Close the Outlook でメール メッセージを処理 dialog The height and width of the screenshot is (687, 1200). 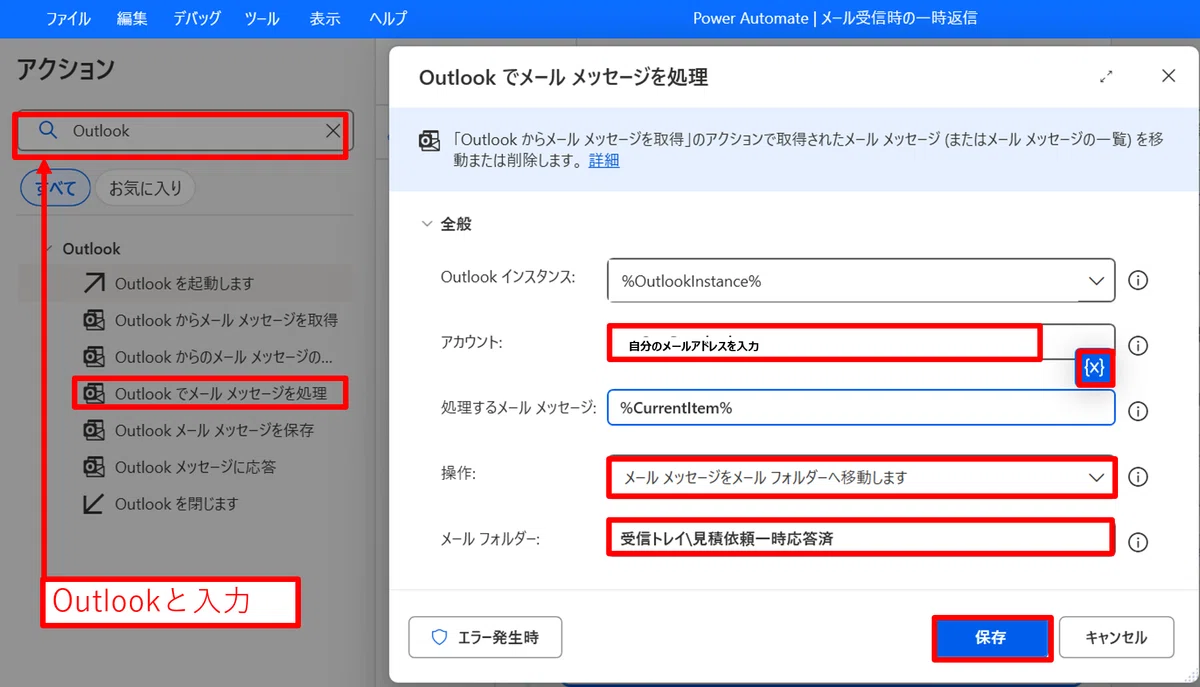click(x=1169, y=76)
